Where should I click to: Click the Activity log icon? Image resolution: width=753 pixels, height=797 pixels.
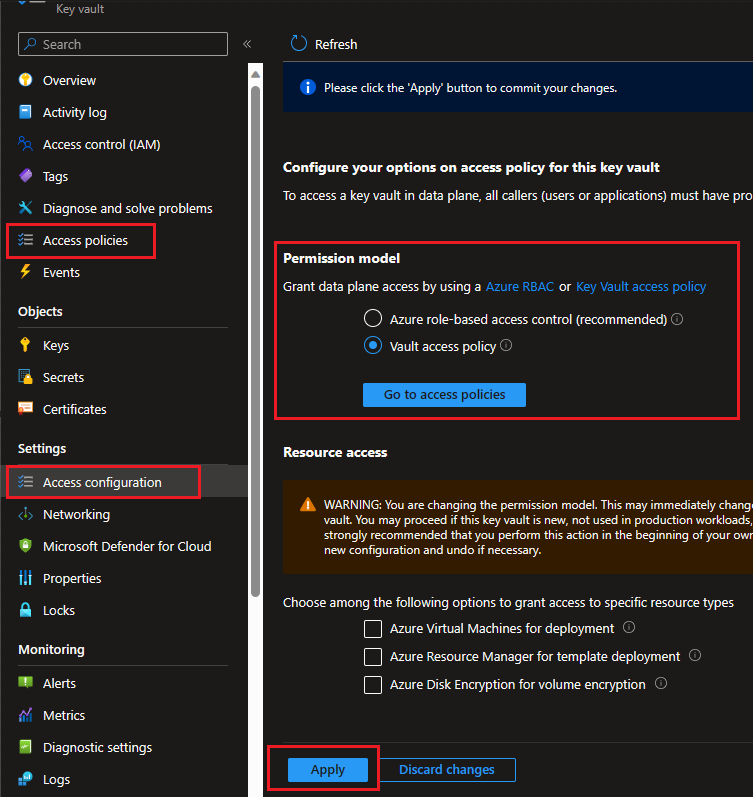click(25, 112)
